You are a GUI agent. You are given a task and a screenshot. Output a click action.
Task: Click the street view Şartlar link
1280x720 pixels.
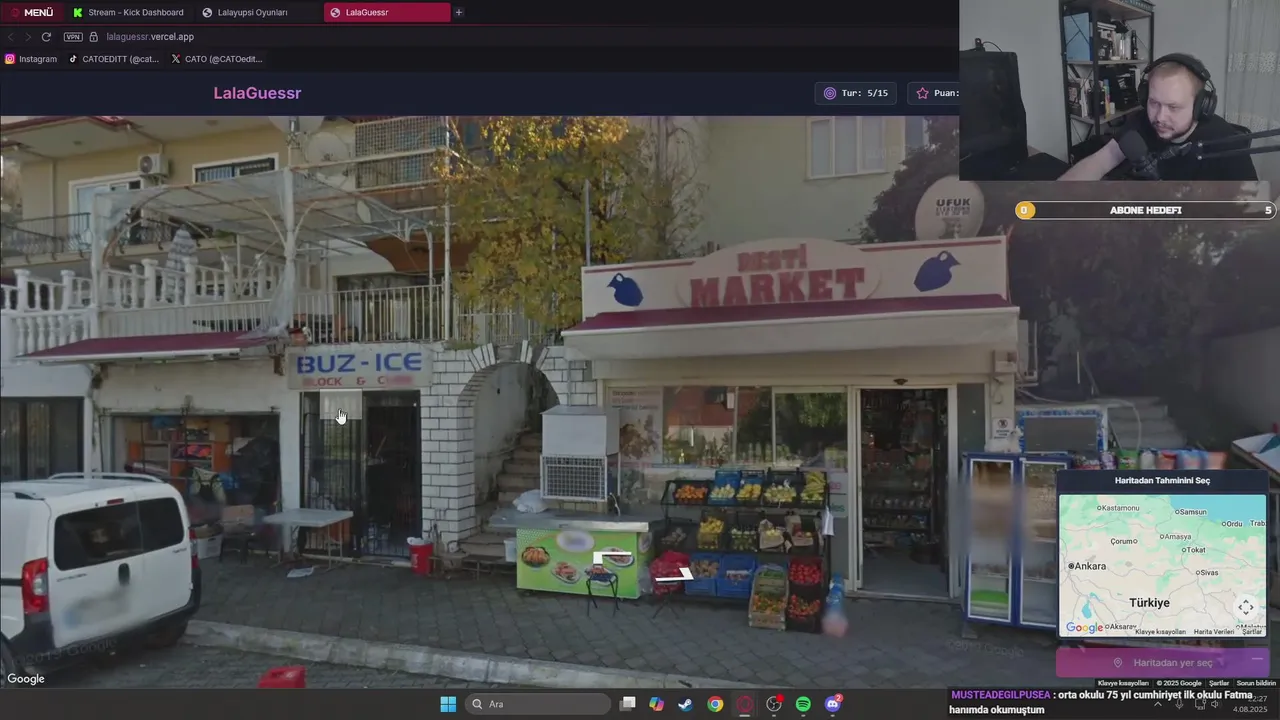[1219, 683]
